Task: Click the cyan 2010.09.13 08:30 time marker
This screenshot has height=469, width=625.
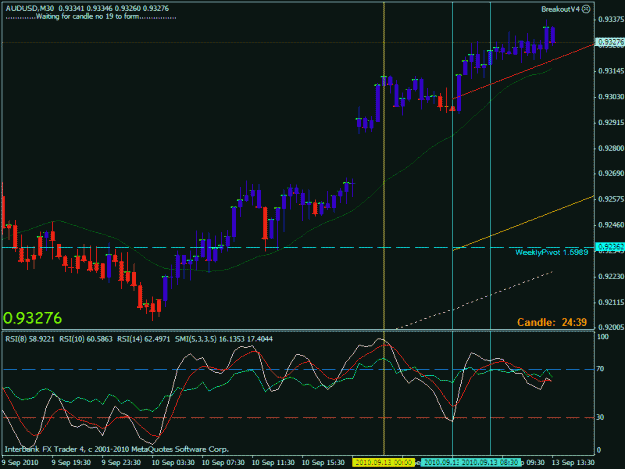Action: [490, 462]
